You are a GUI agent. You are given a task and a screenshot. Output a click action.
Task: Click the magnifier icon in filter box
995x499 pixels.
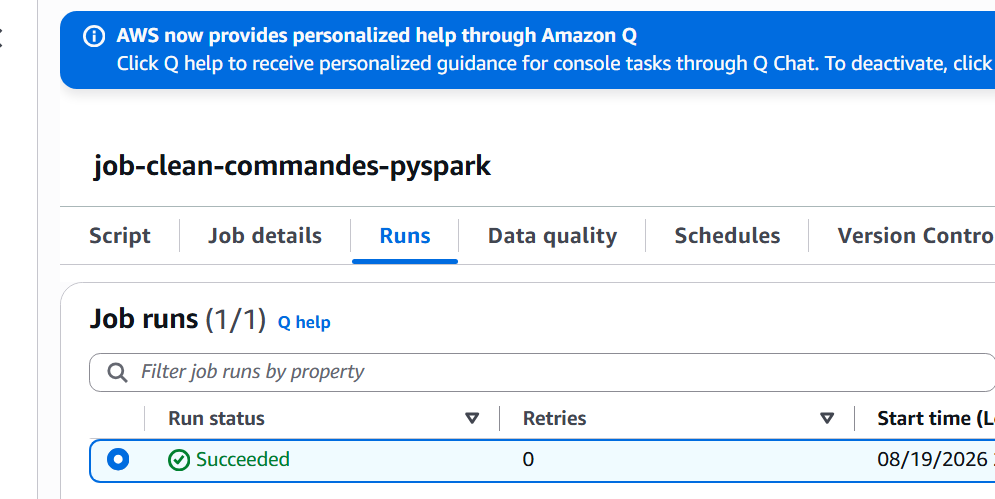point(117,372)
